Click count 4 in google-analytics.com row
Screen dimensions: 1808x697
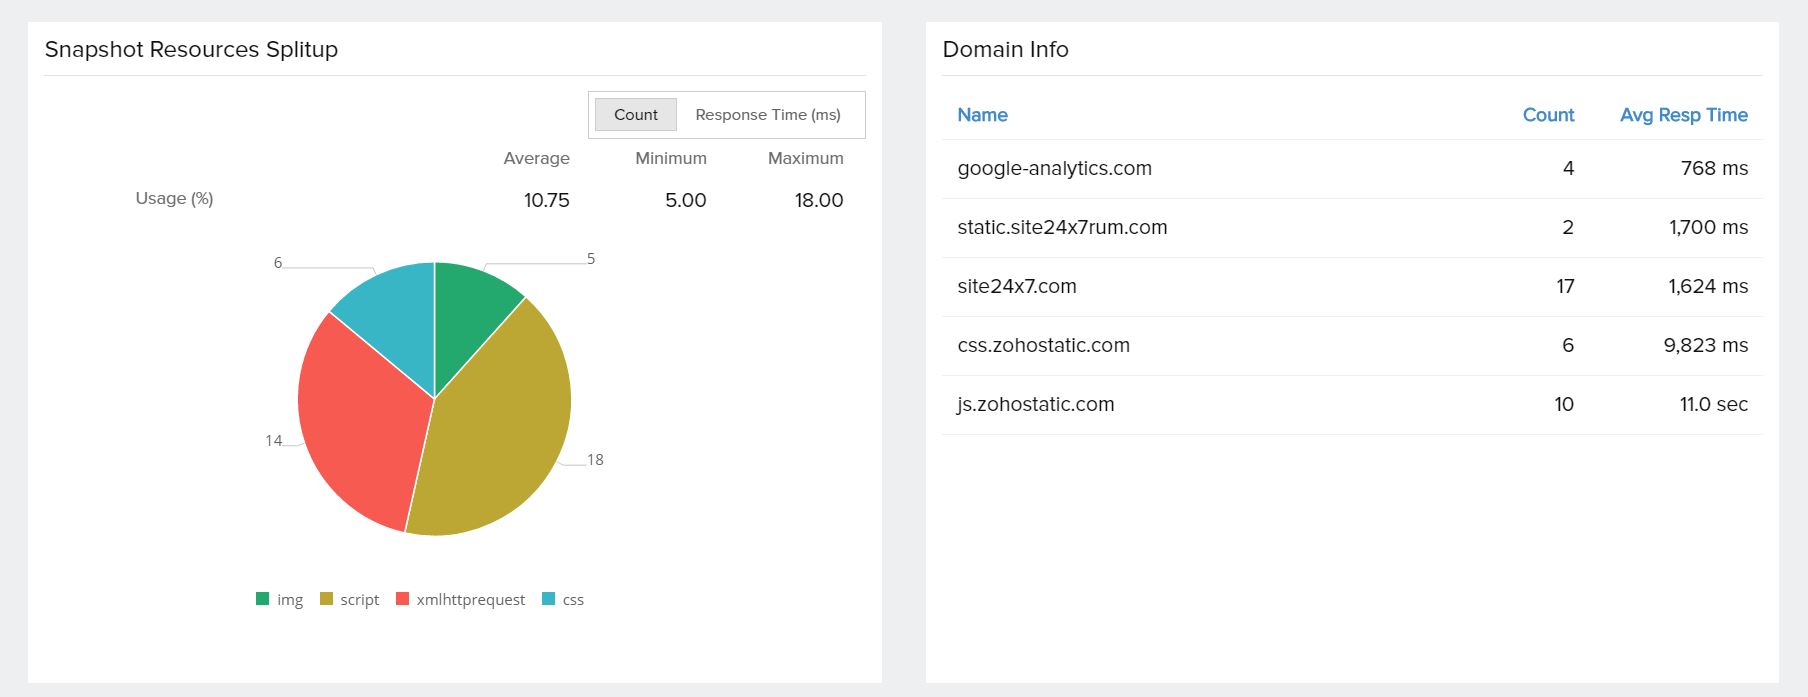point(1568,169)
